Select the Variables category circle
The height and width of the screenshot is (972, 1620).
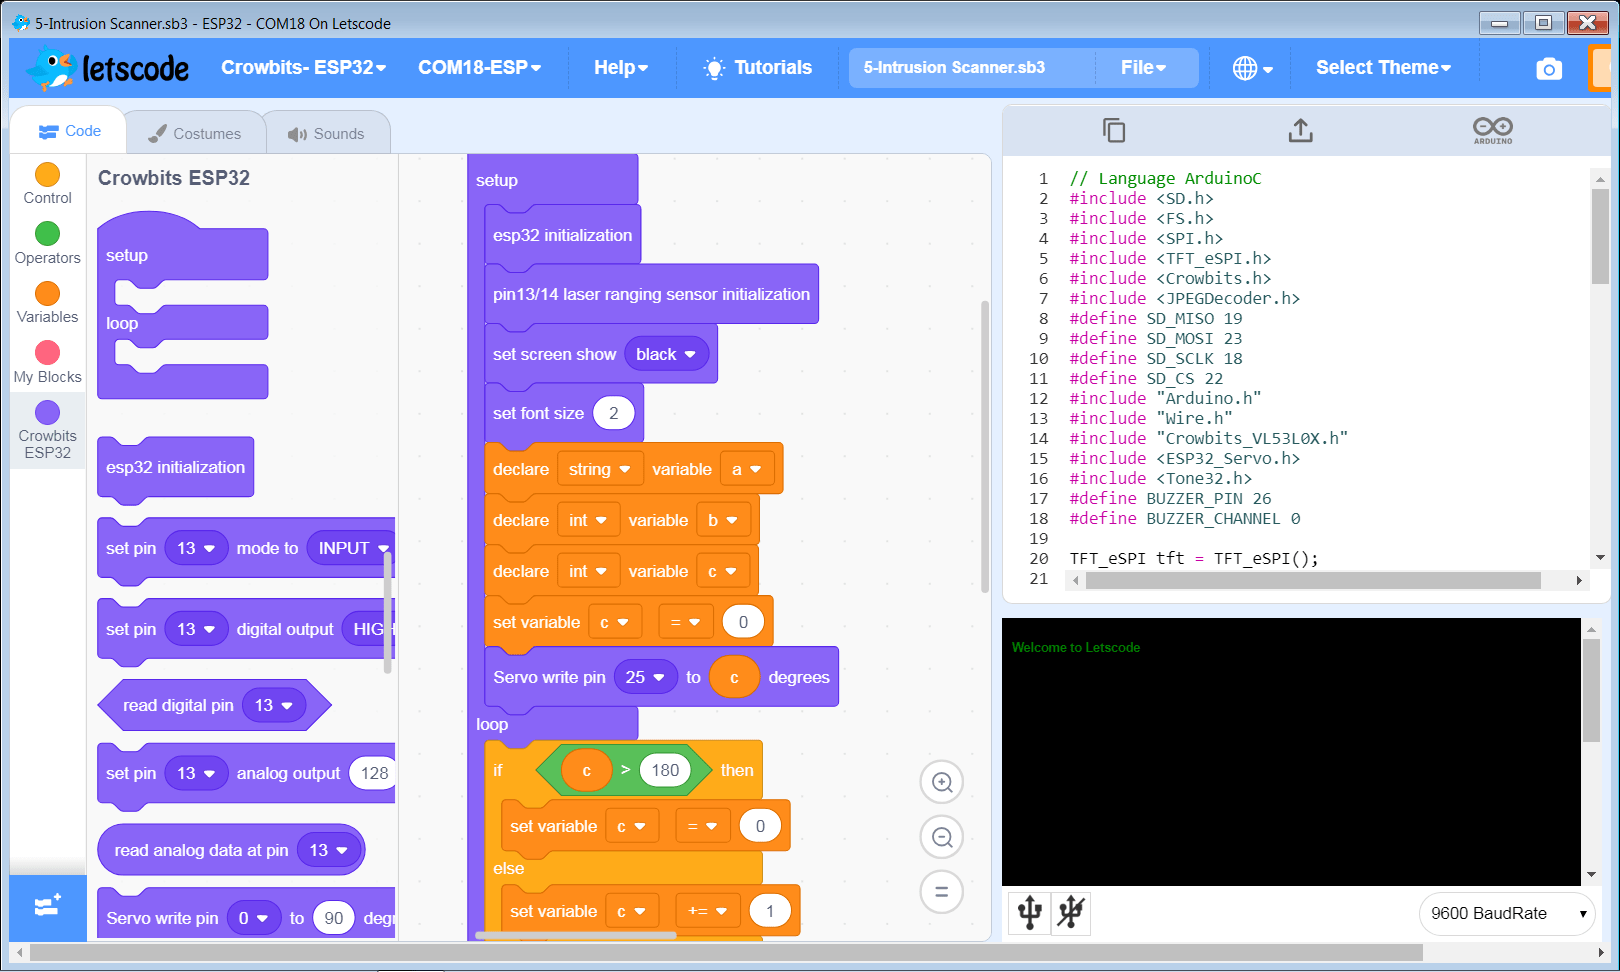47,293
